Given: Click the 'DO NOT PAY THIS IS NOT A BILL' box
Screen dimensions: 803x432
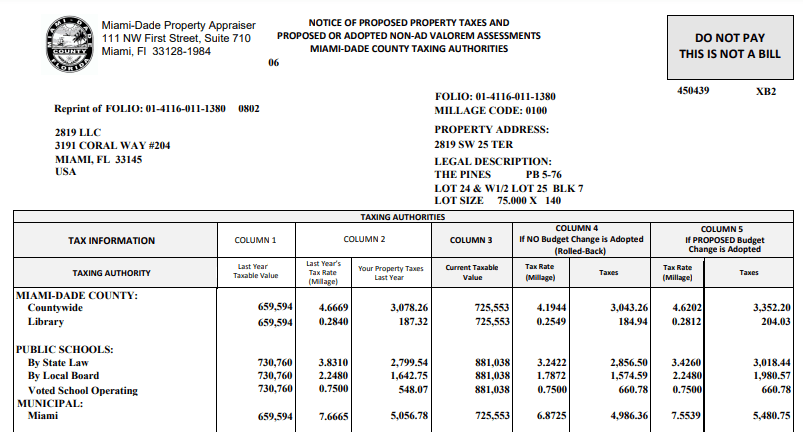Looking at the screenshot, I should (730, 47).
